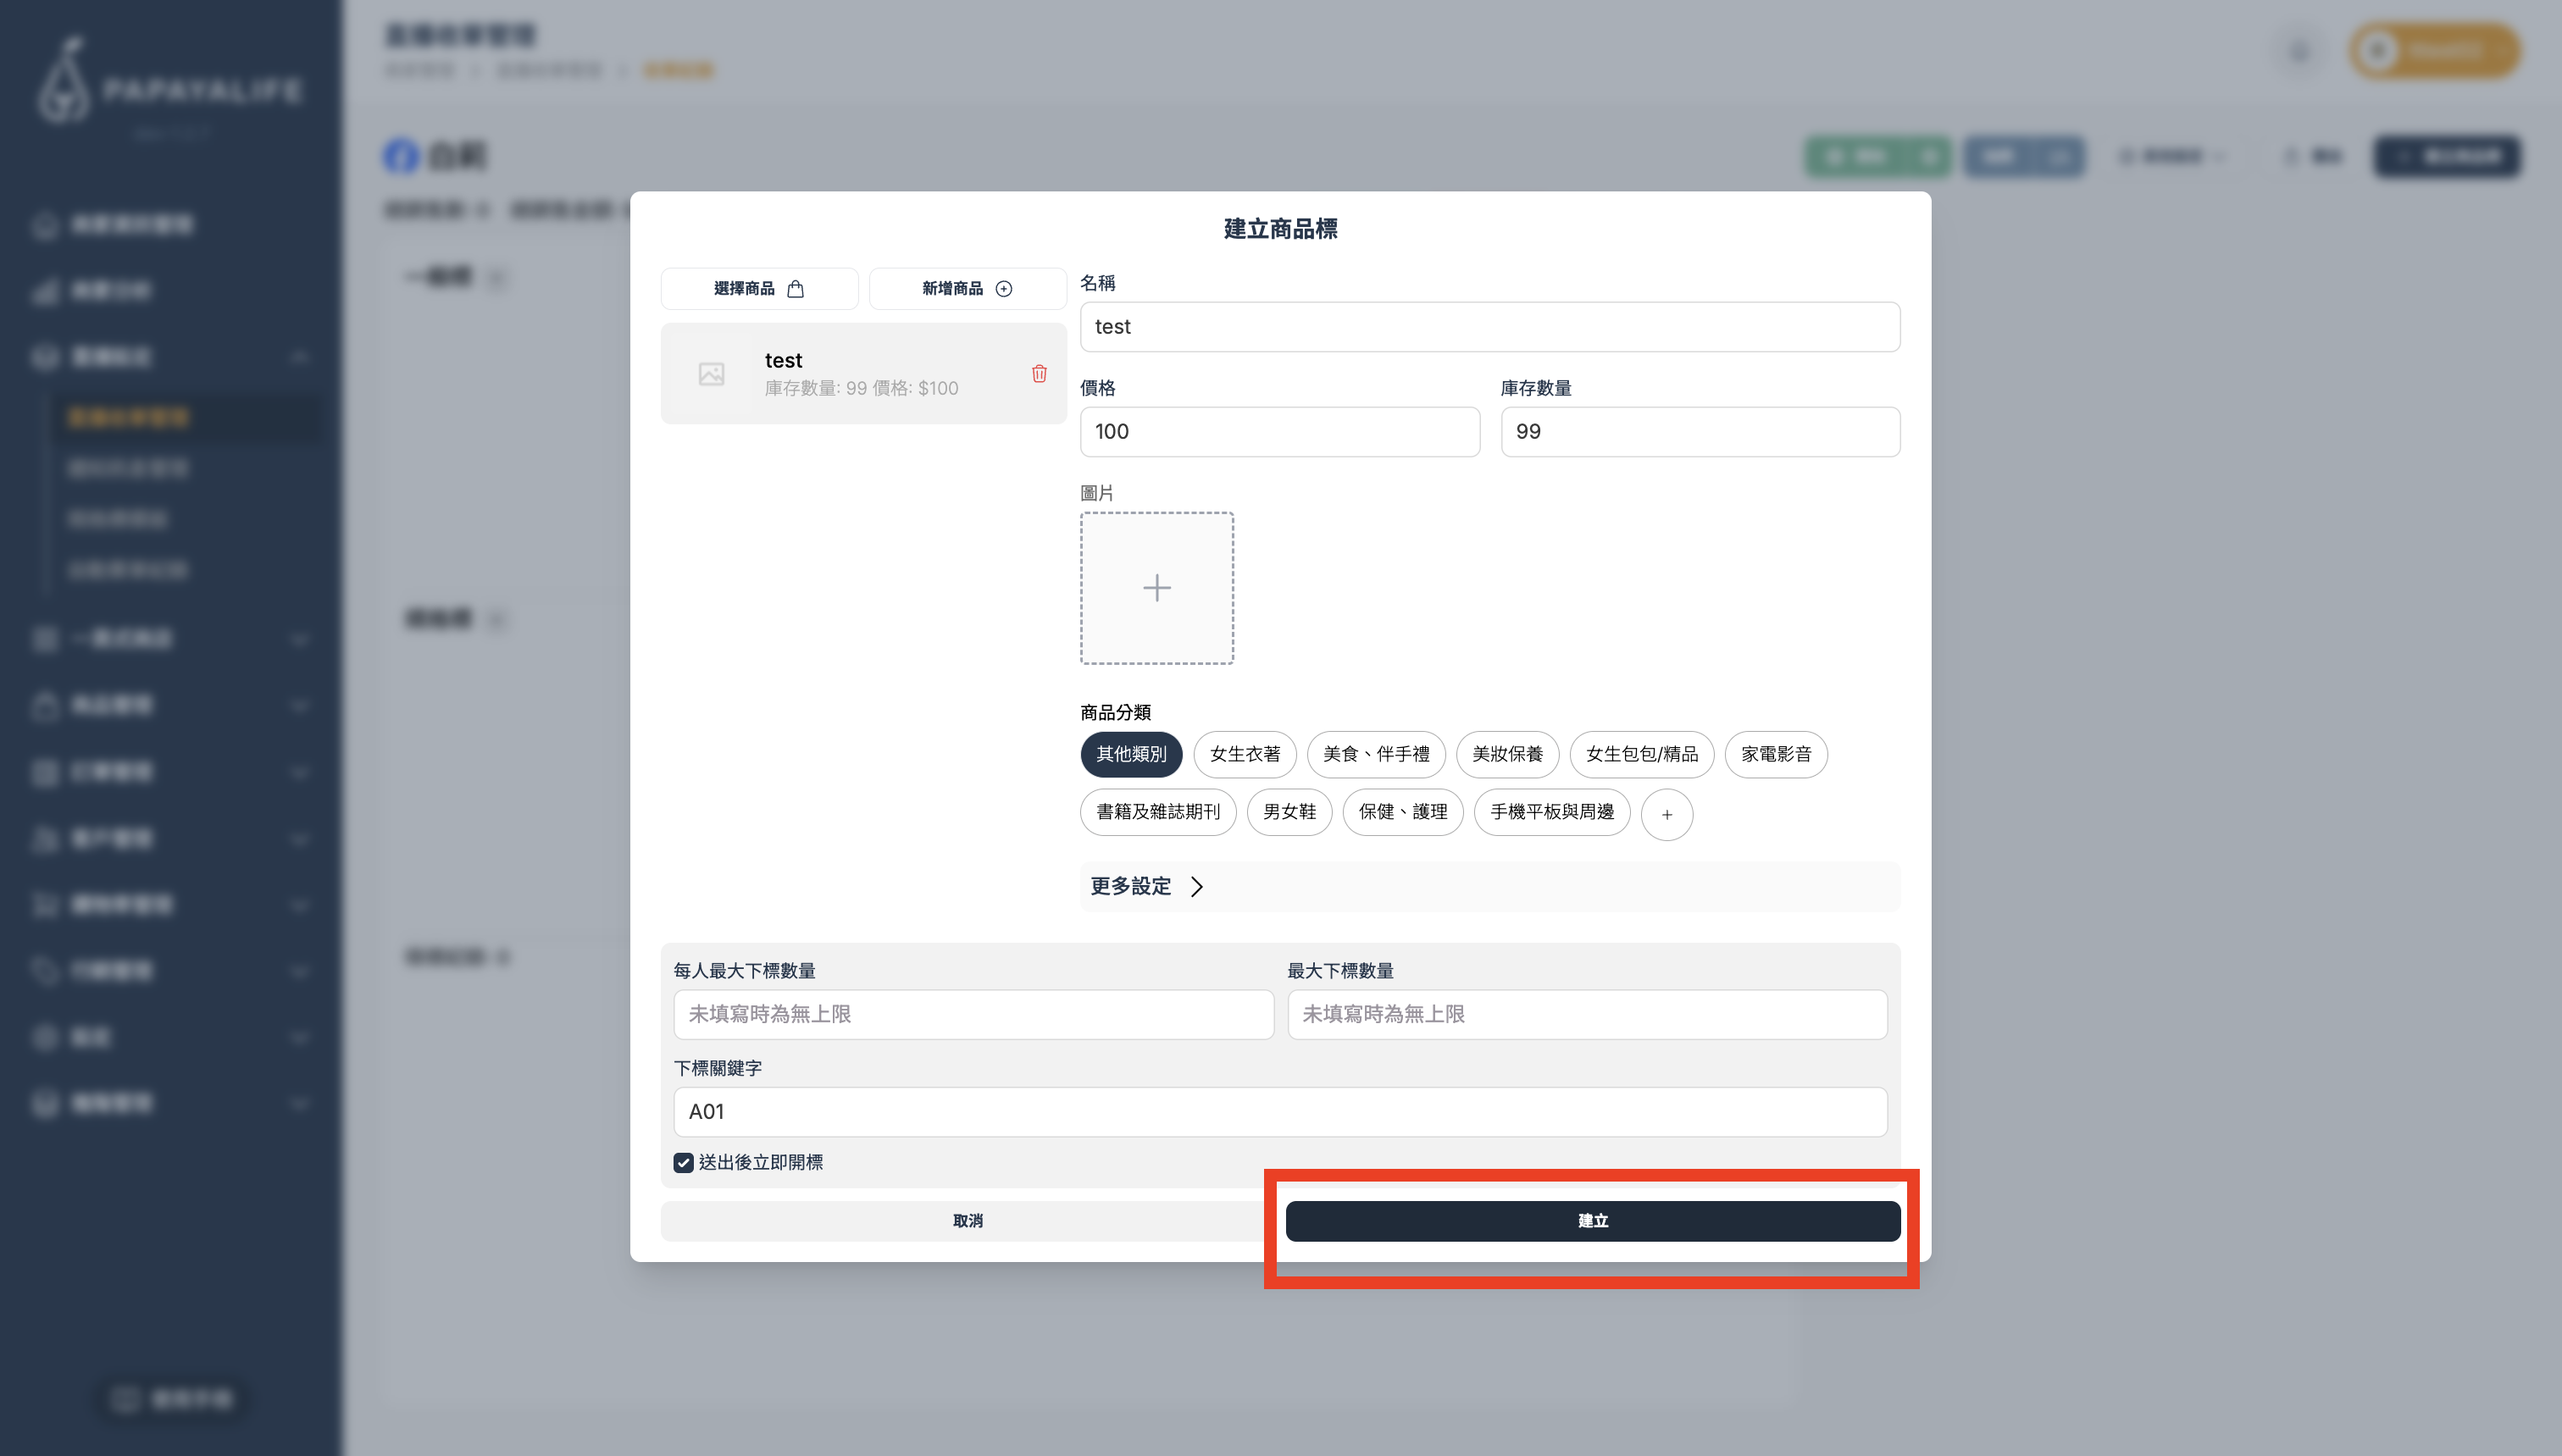Viewport: 2562px width, 1456px height.
Task: Uncheck 送出後立即開標 checkbox
Action: click(x=683, y=1162)
